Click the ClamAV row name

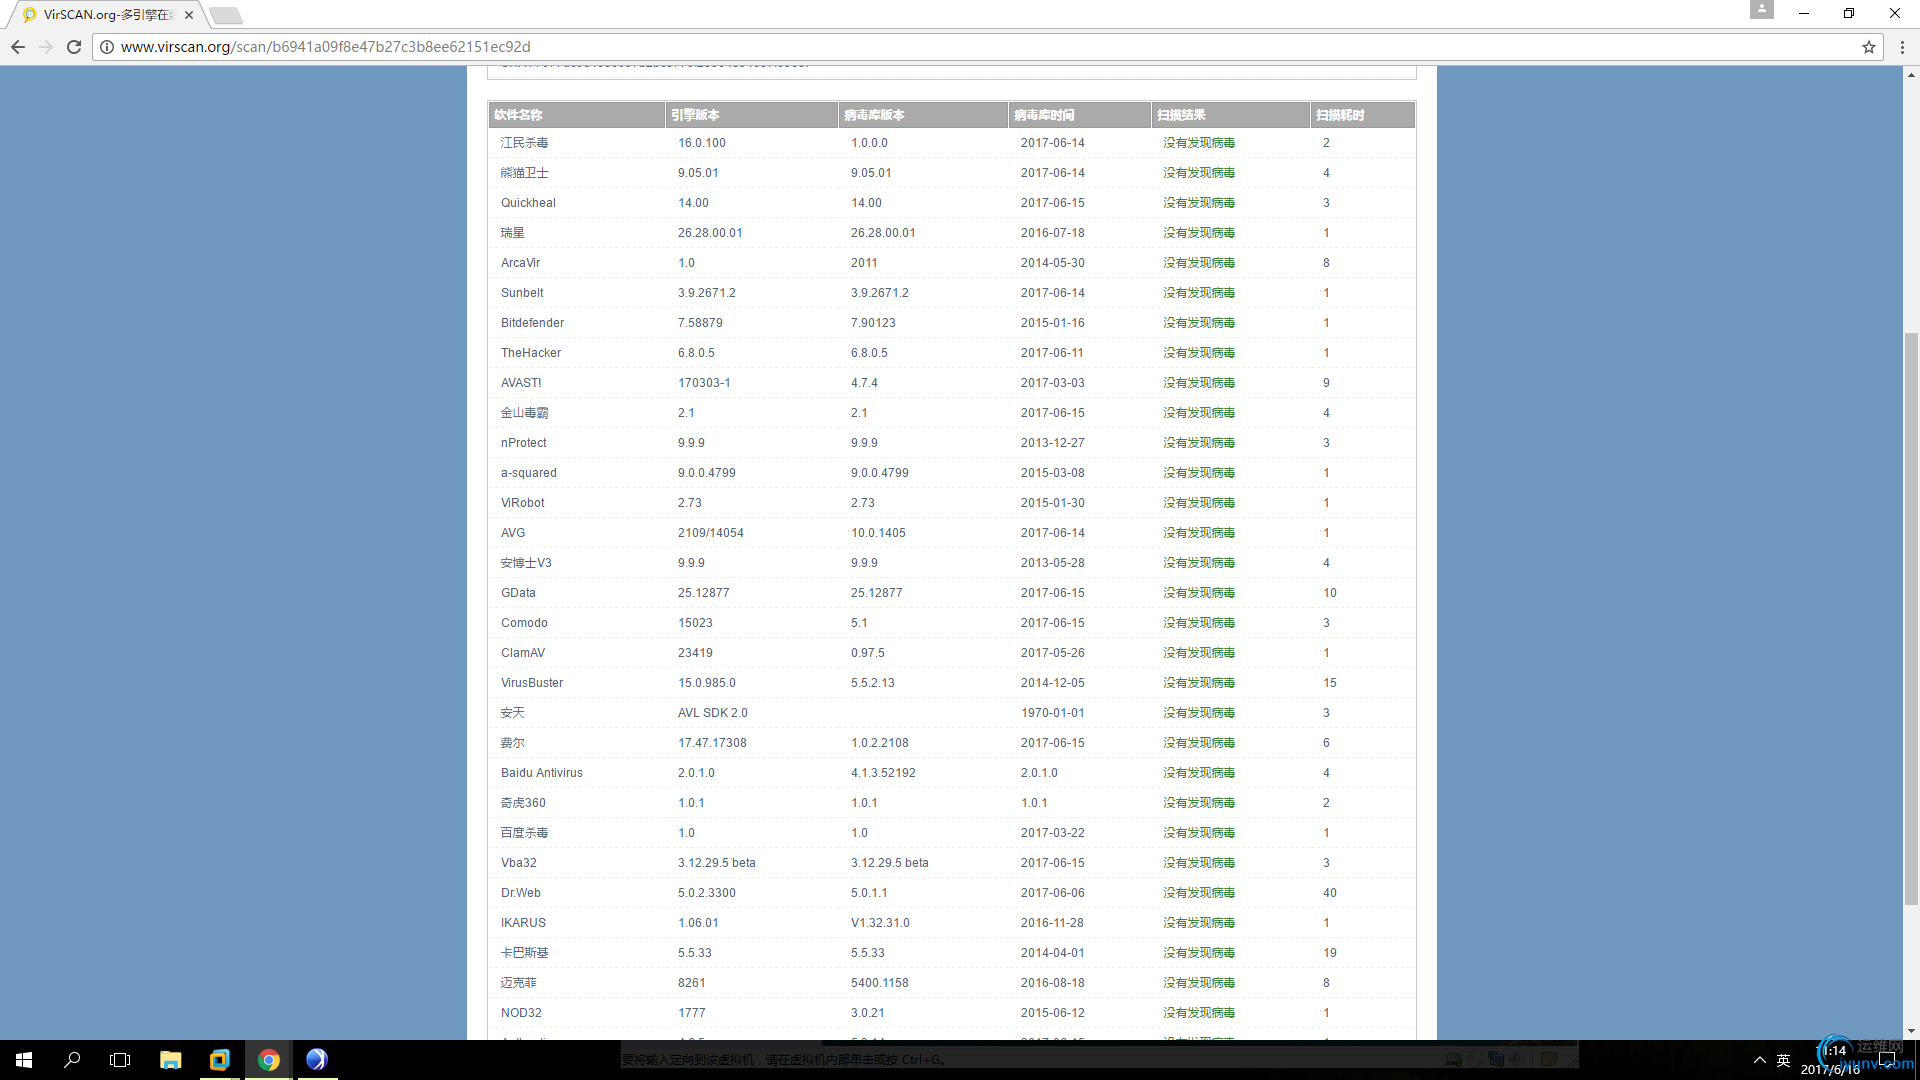(x=523, y=653)
